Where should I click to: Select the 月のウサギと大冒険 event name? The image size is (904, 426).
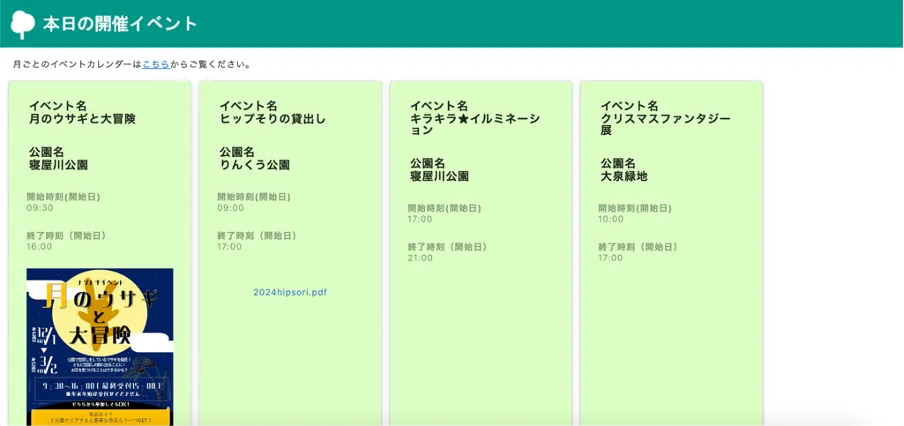tap(82, 119)
